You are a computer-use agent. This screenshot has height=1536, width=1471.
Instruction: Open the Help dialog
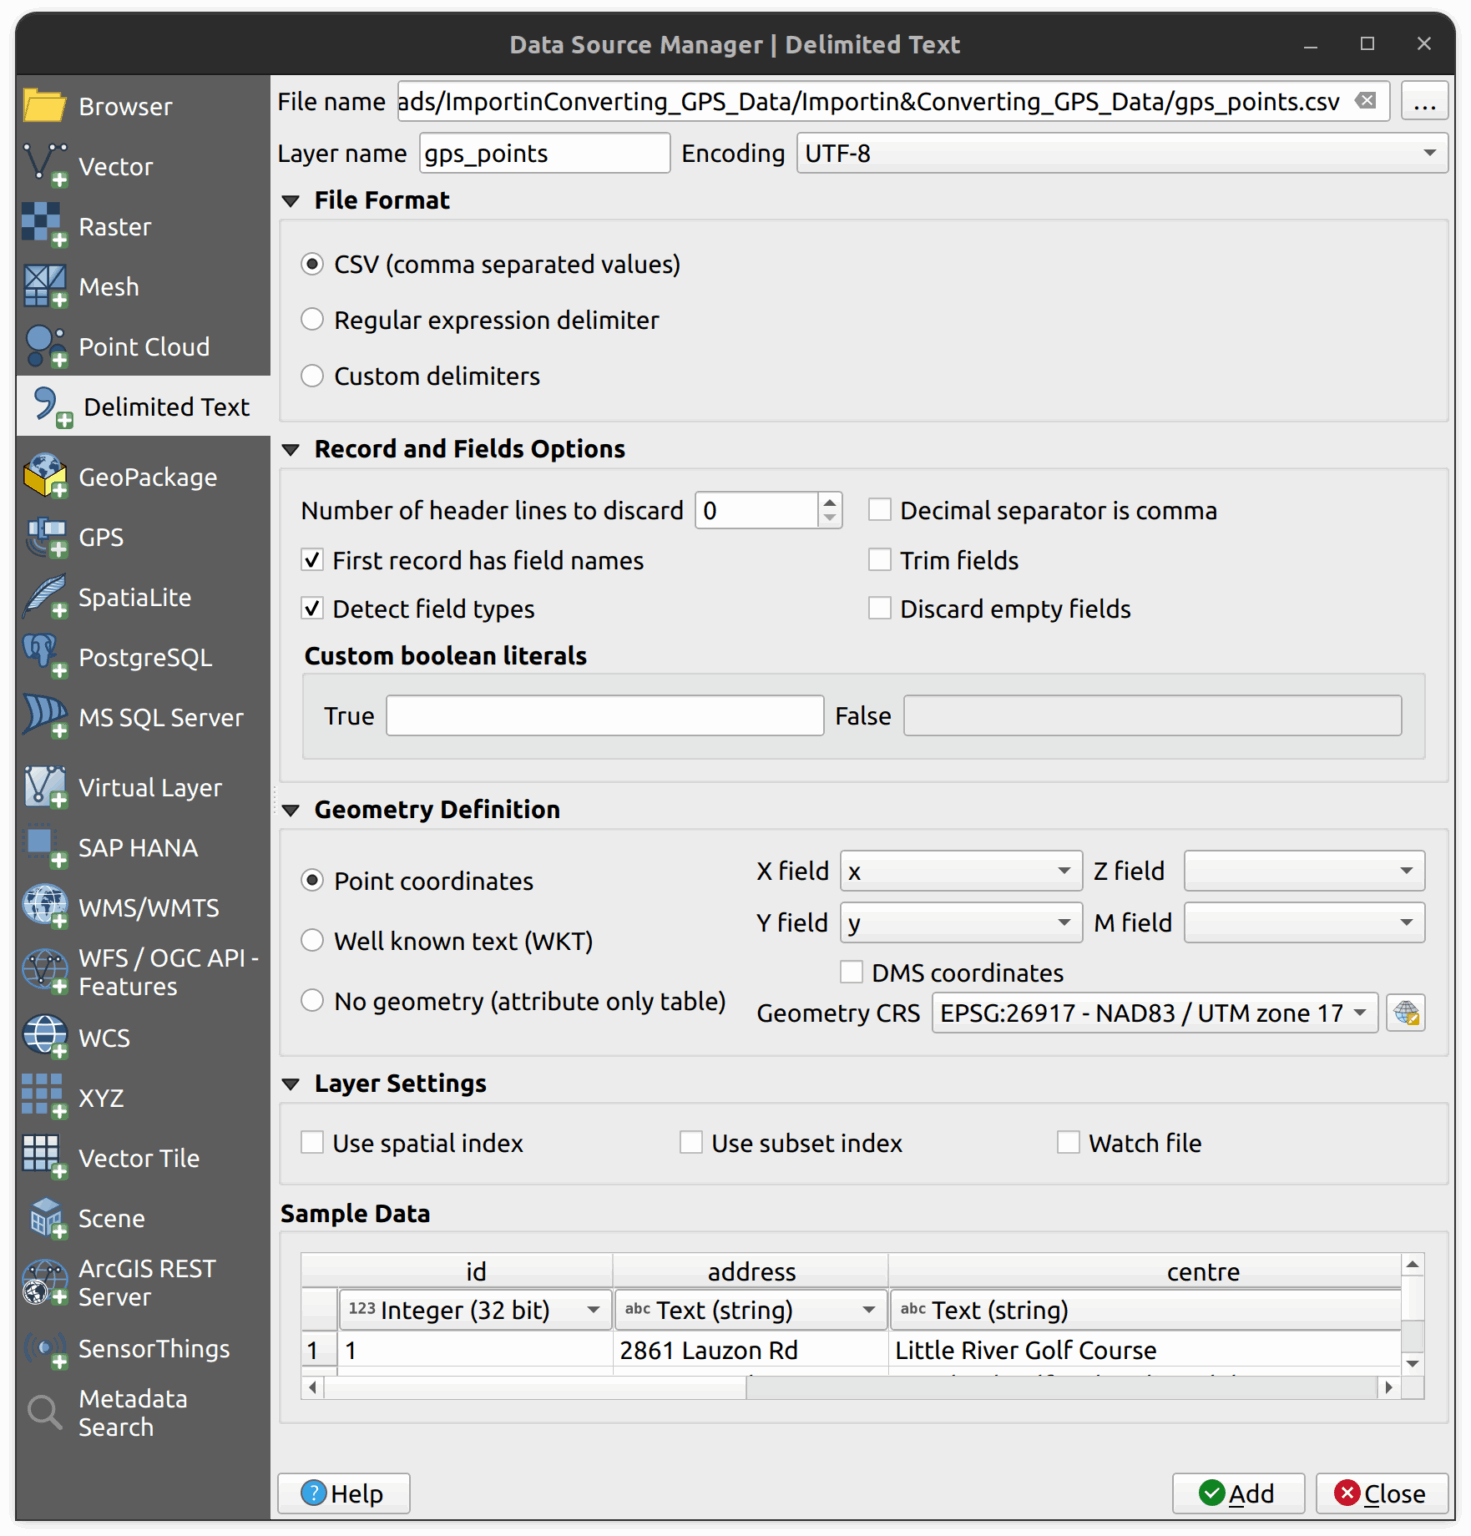(343, 1493)
